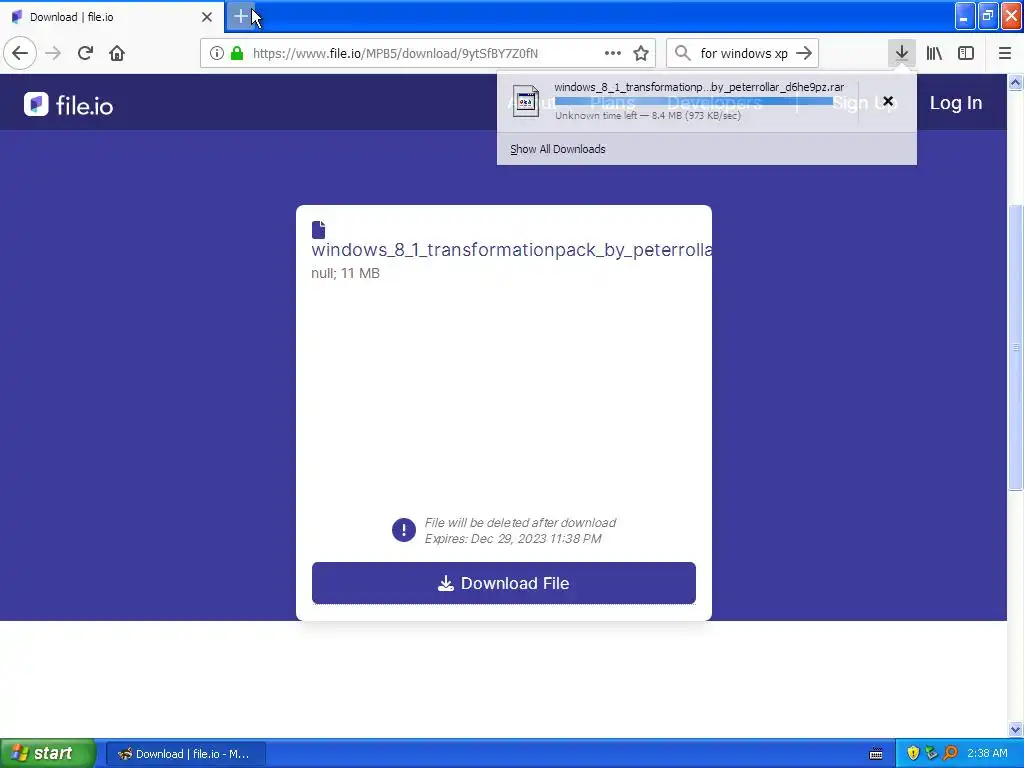Screen dimensions: 1024x768
Task: Open the downloading file entry name
Action: click(x=699, y=87)
